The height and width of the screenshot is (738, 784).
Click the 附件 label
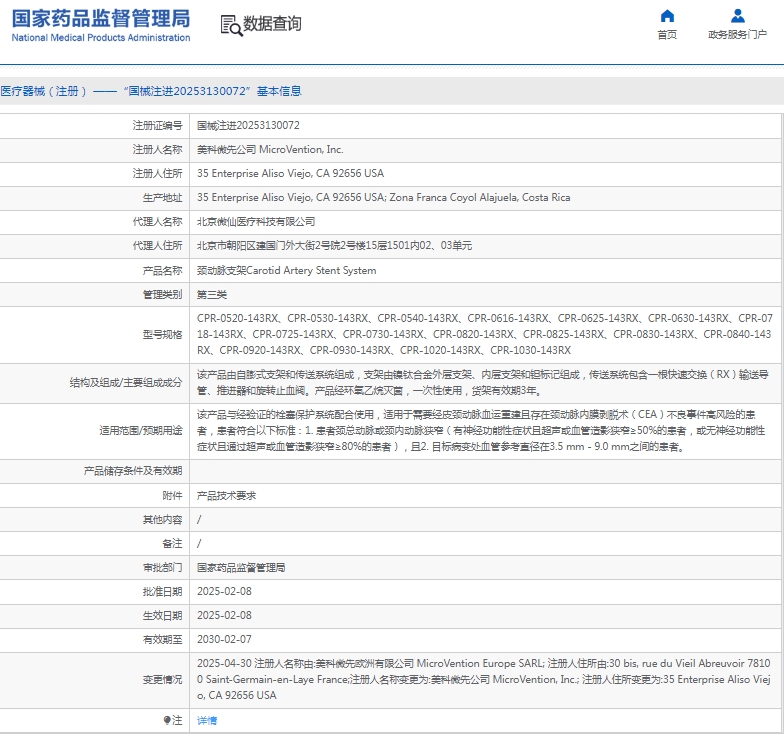(x=172, y=496)
